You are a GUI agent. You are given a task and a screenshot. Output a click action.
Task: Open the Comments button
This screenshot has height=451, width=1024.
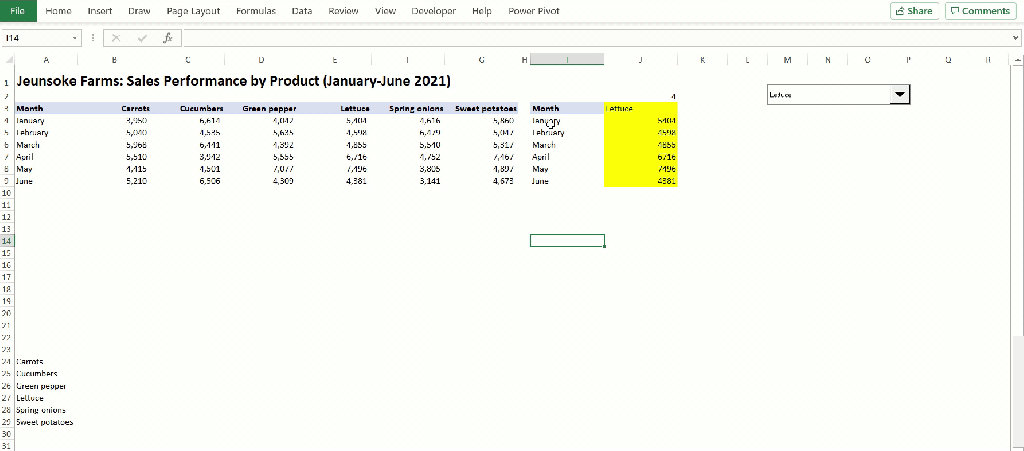[980, 10]
